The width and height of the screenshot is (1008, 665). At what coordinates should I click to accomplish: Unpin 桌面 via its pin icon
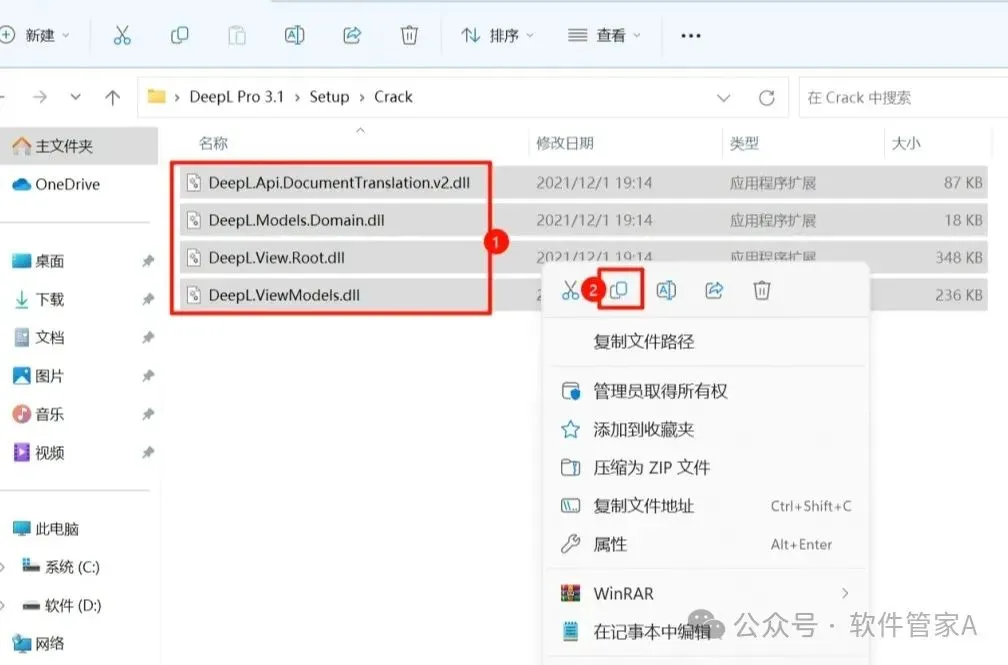point(148,261)
